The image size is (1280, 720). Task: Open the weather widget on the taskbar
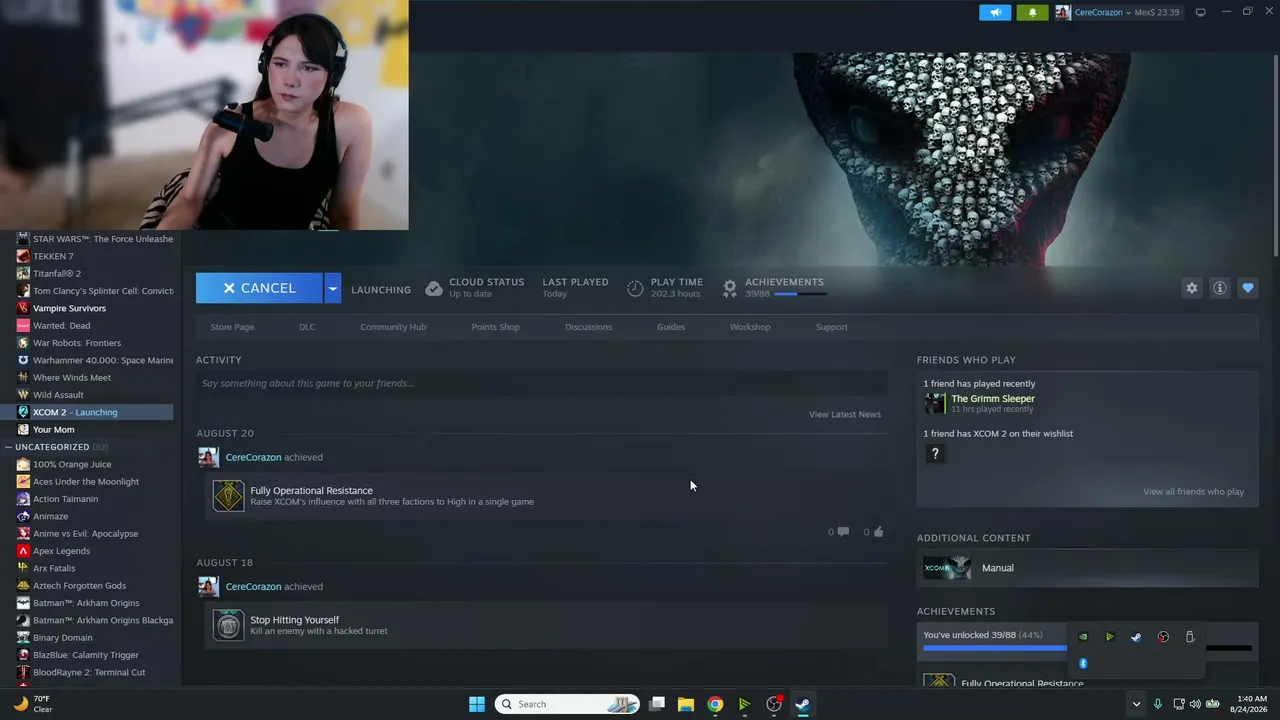coord(33,704)
